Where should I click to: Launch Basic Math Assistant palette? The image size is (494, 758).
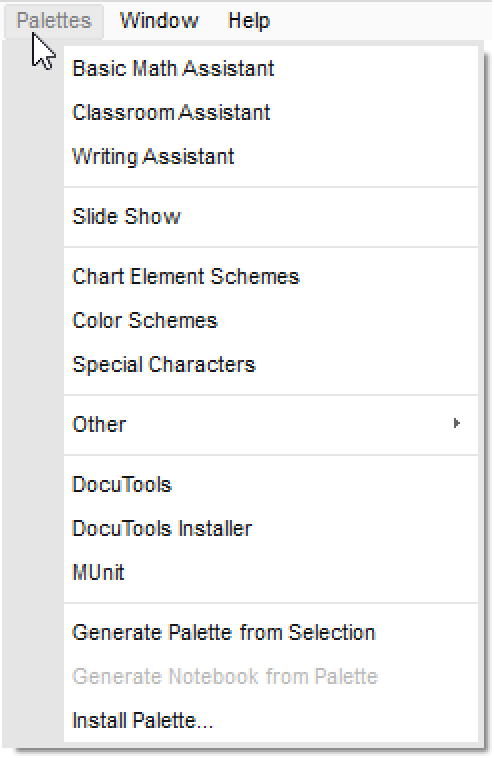[x=271, y=68]
